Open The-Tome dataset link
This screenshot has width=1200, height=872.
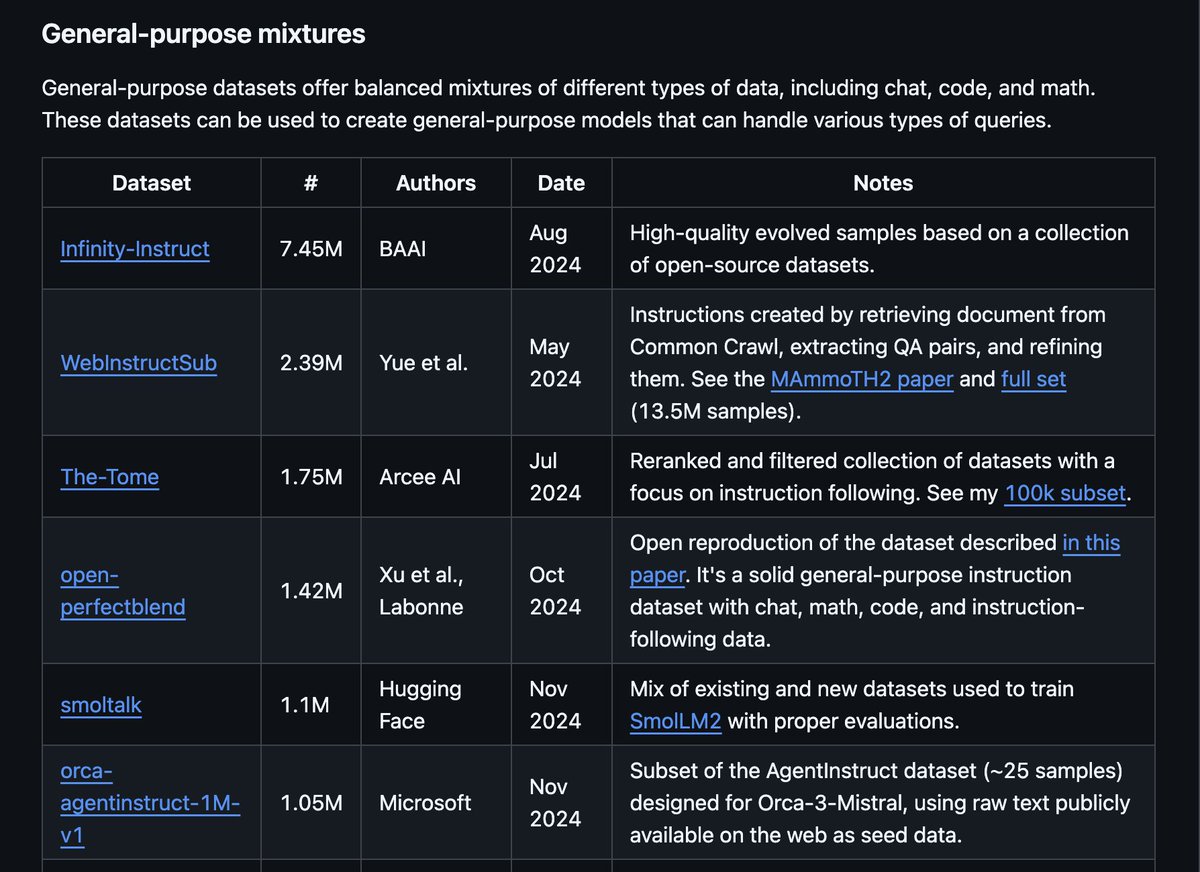click(x=109, y=477)
